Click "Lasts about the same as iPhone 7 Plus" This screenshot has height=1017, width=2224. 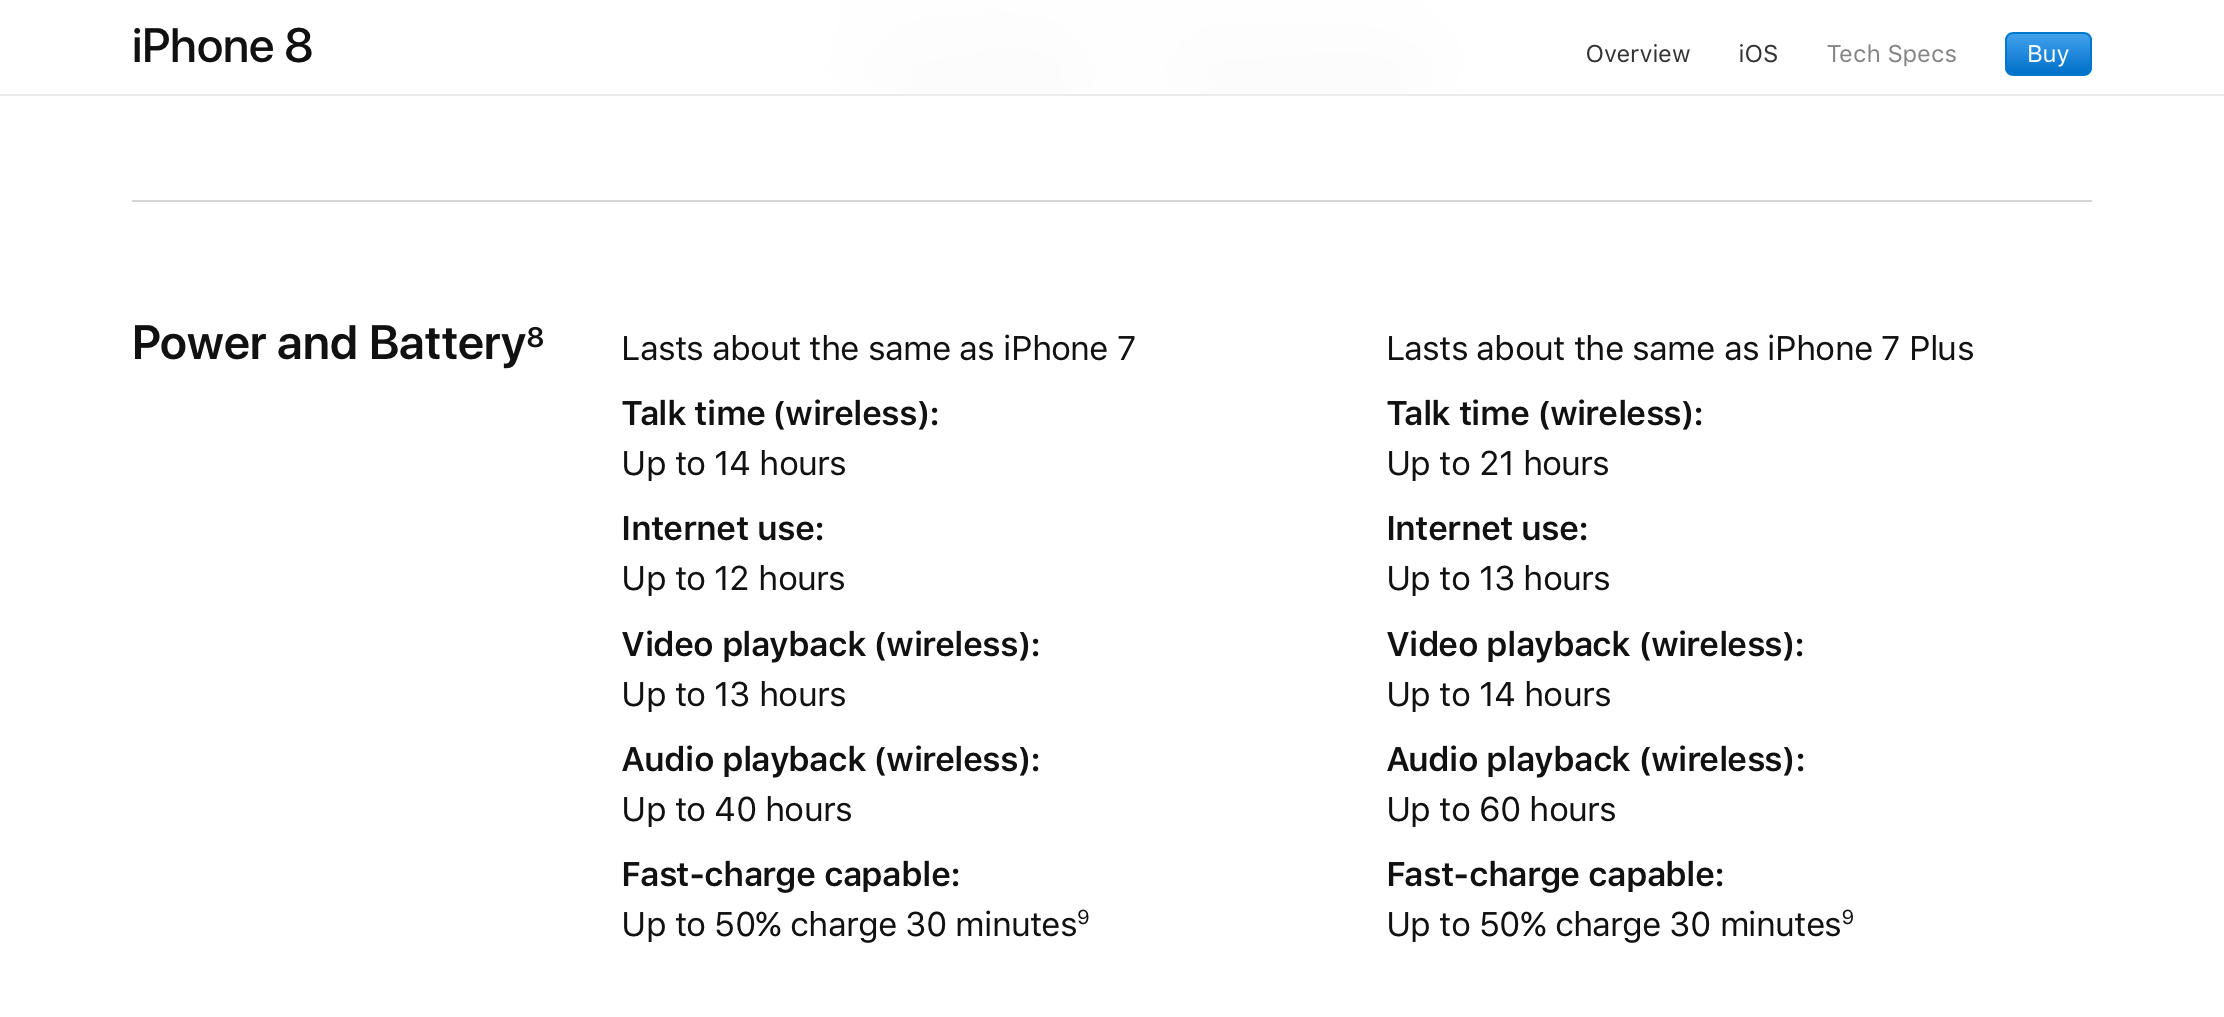tap(1680, 348)
